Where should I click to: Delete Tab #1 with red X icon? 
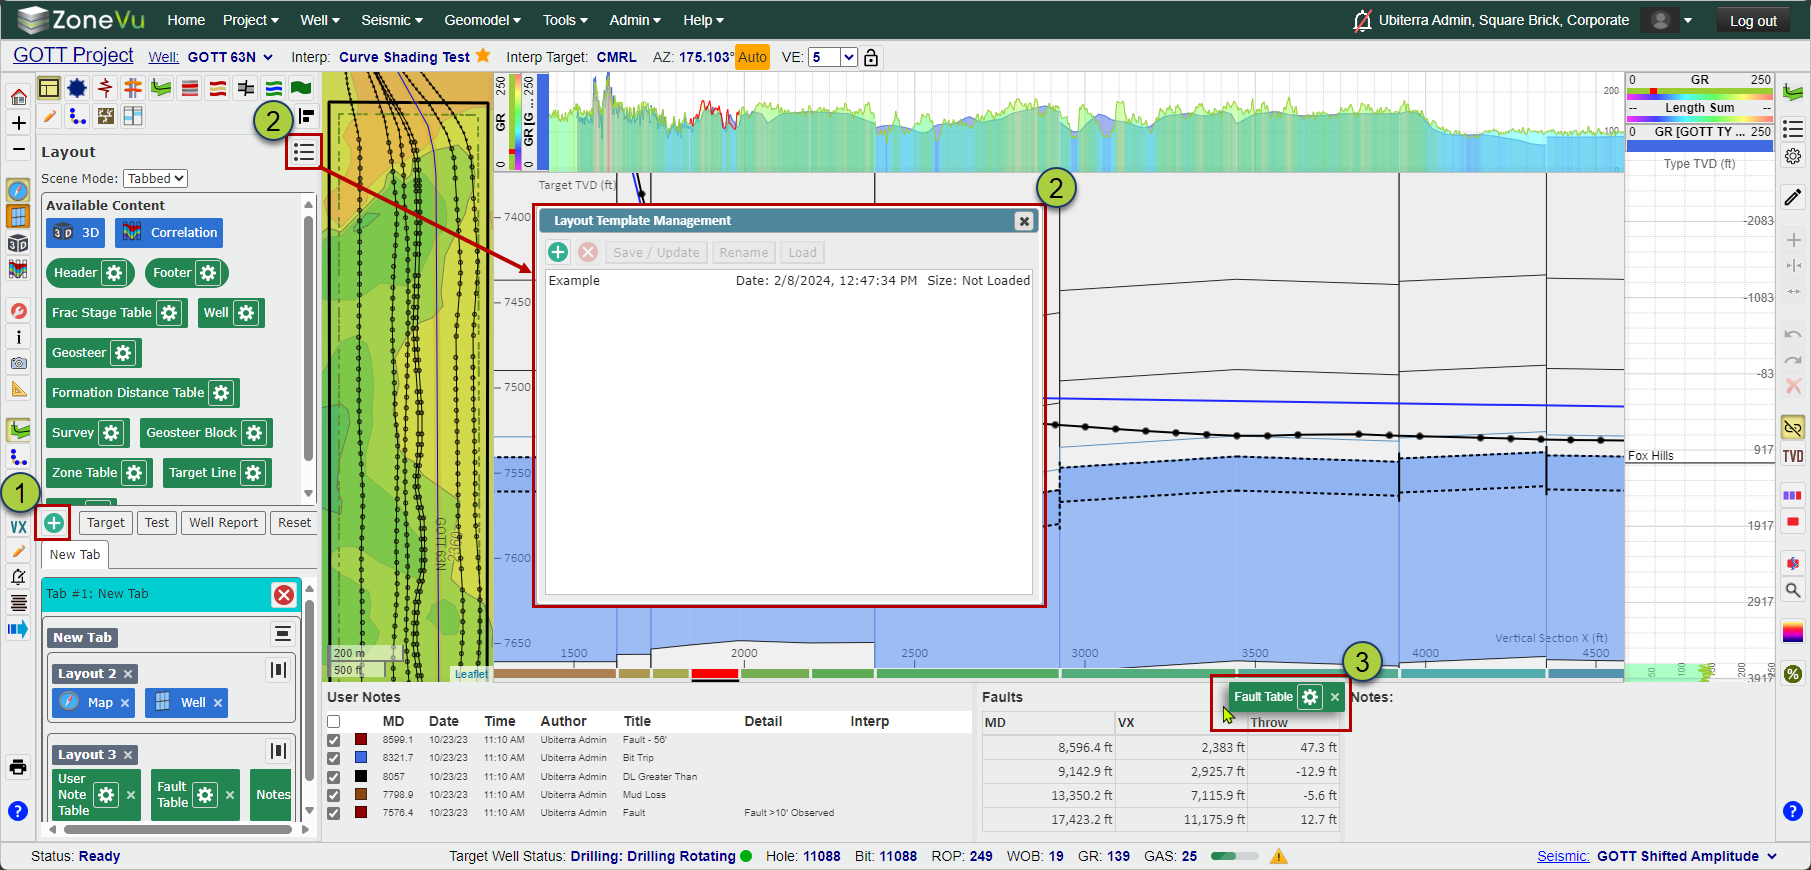tap(284, 595)
